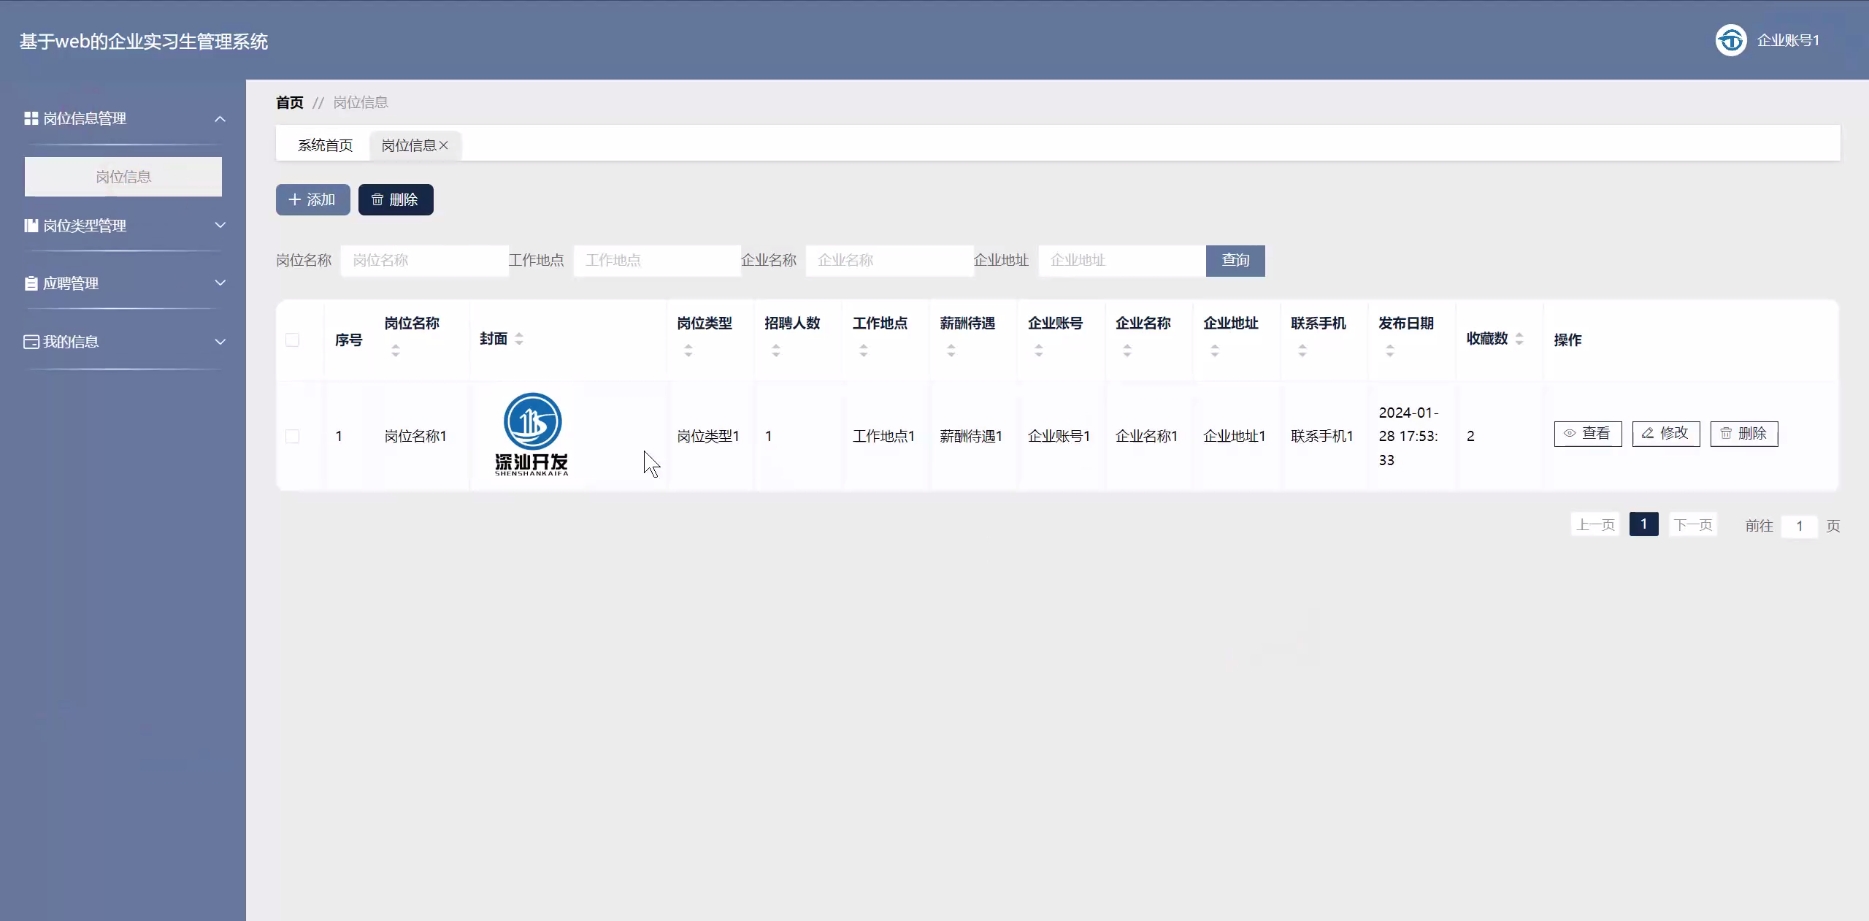This screenshot has height=921, width=1869.
Task: Click the system title 基于web的企业实习生管理系统
Action: 144,42
